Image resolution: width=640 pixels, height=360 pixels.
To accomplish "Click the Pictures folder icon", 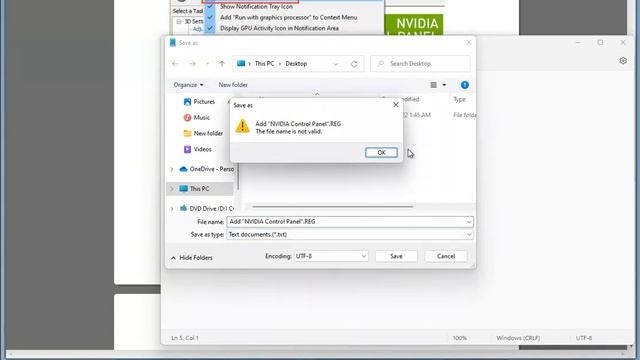I will coord(187,102).
